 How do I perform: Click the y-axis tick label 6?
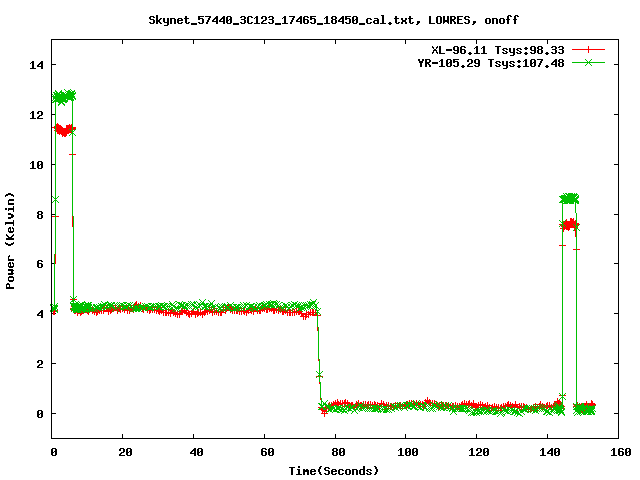[40, 264]
